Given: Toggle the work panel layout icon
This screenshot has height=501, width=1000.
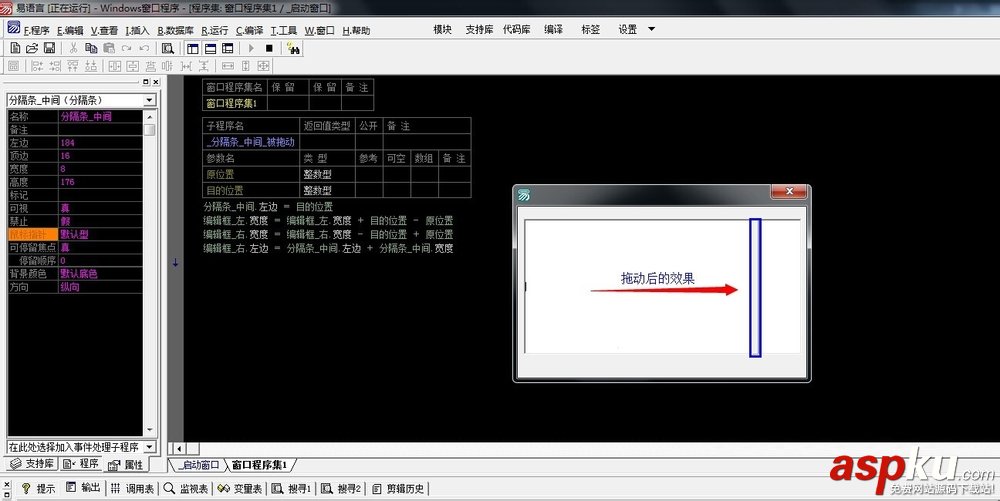Looking at the screenshot, I should pyautogui.click(x=193, y=48).
